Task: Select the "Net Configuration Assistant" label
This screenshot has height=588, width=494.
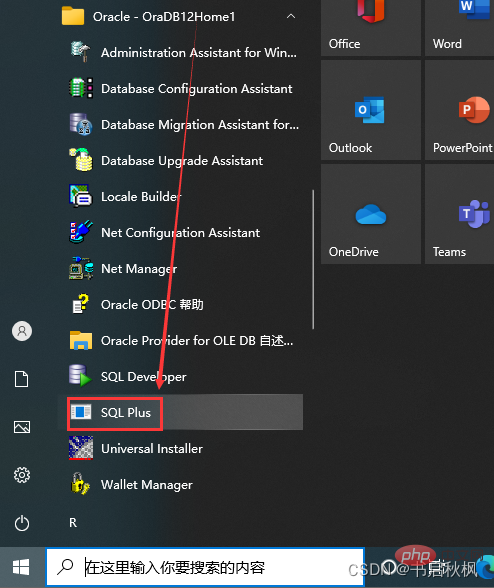Action: coord(180,233)
